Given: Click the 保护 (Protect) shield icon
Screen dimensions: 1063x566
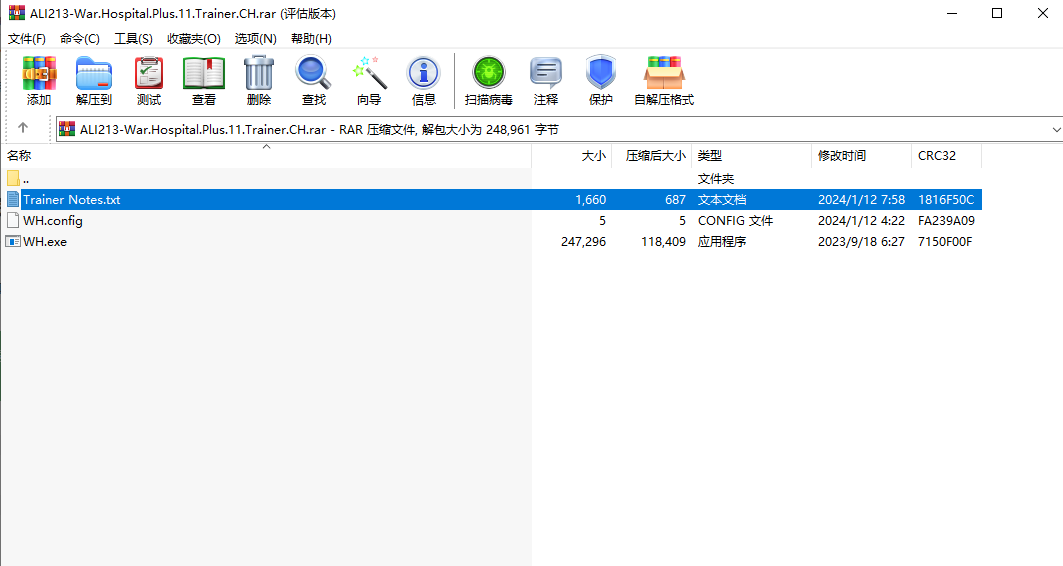Looking at the screenshot, I should click(x=601, y=73).
